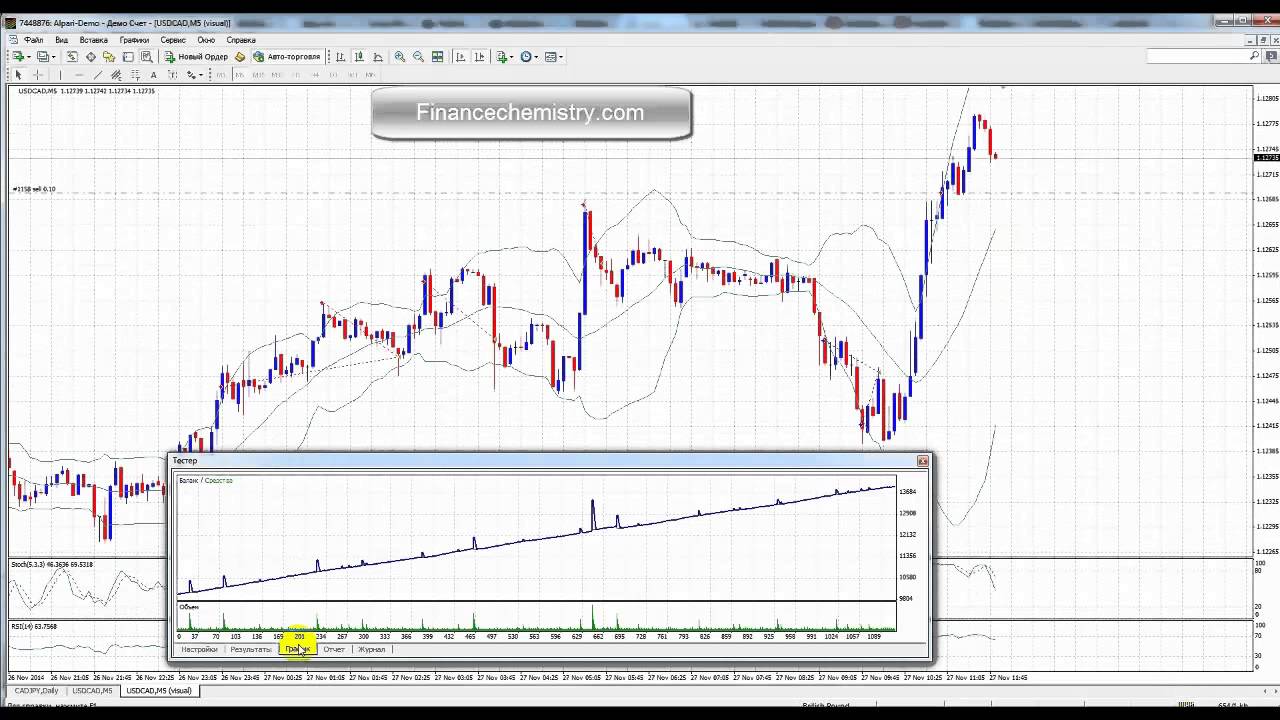Image resolution: width=1280 pixels, height=720 pixels.
Task: Zoom out of the chart
Action: point(418,57)
